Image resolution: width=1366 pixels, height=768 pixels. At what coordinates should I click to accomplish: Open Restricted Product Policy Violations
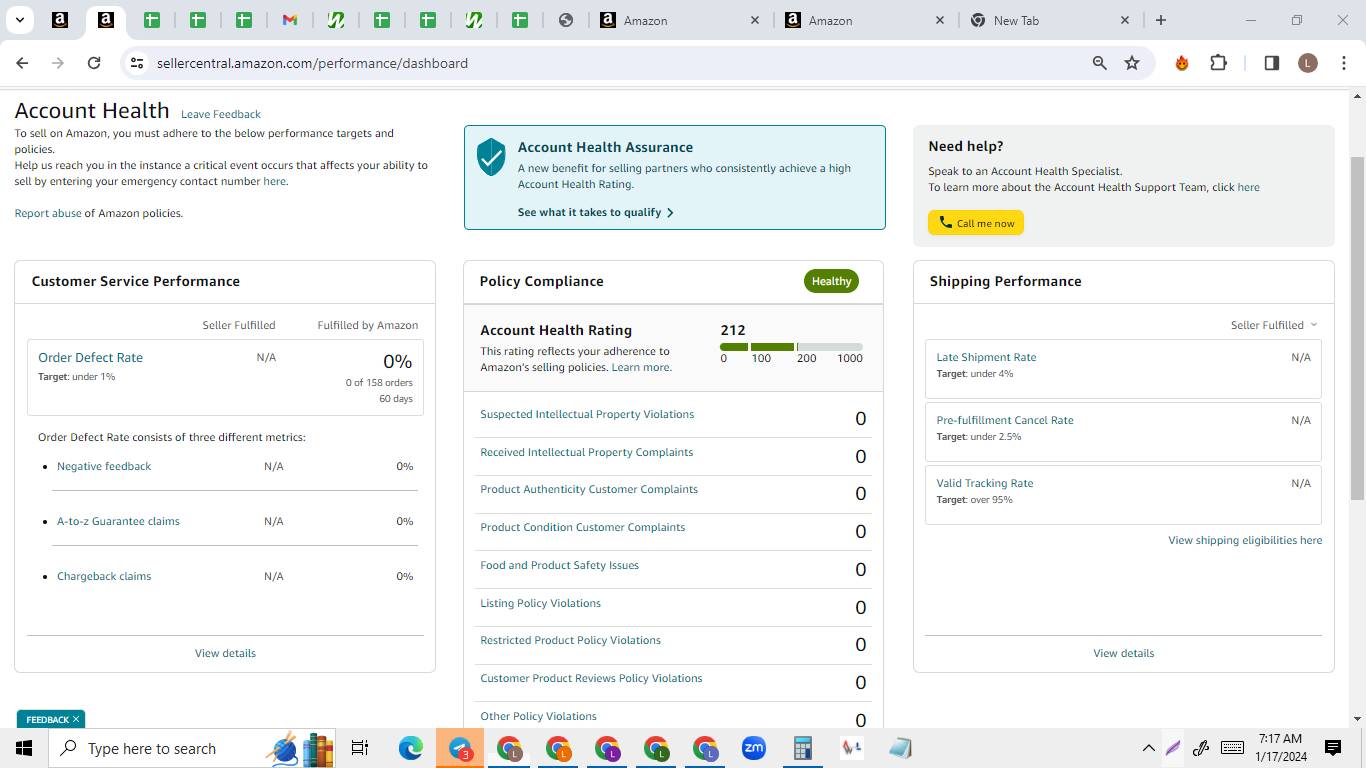(570, 640)
